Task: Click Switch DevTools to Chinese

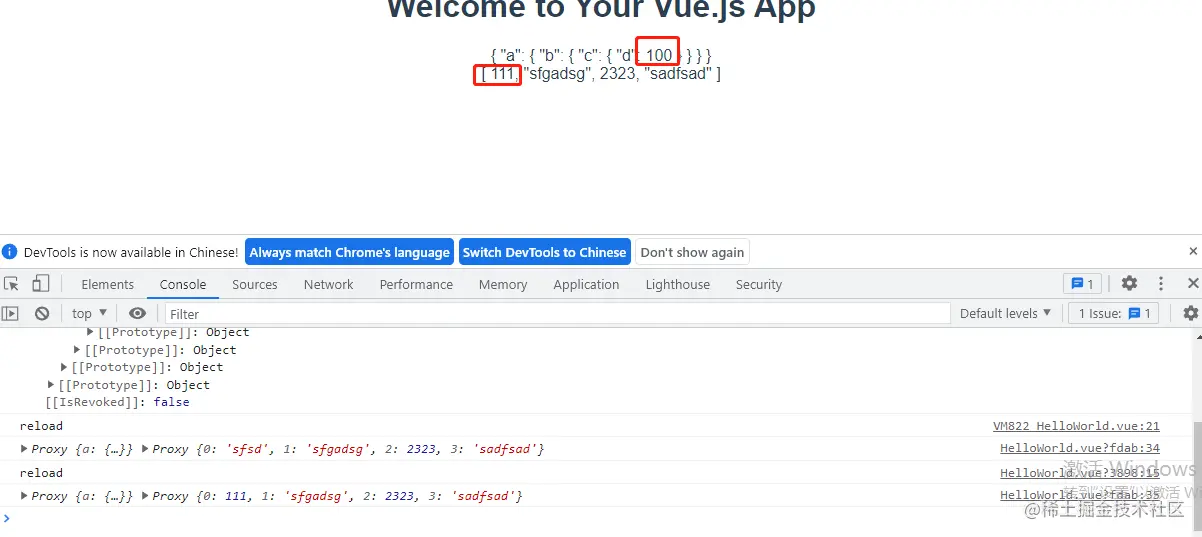Action: click(x=544, y=252)
